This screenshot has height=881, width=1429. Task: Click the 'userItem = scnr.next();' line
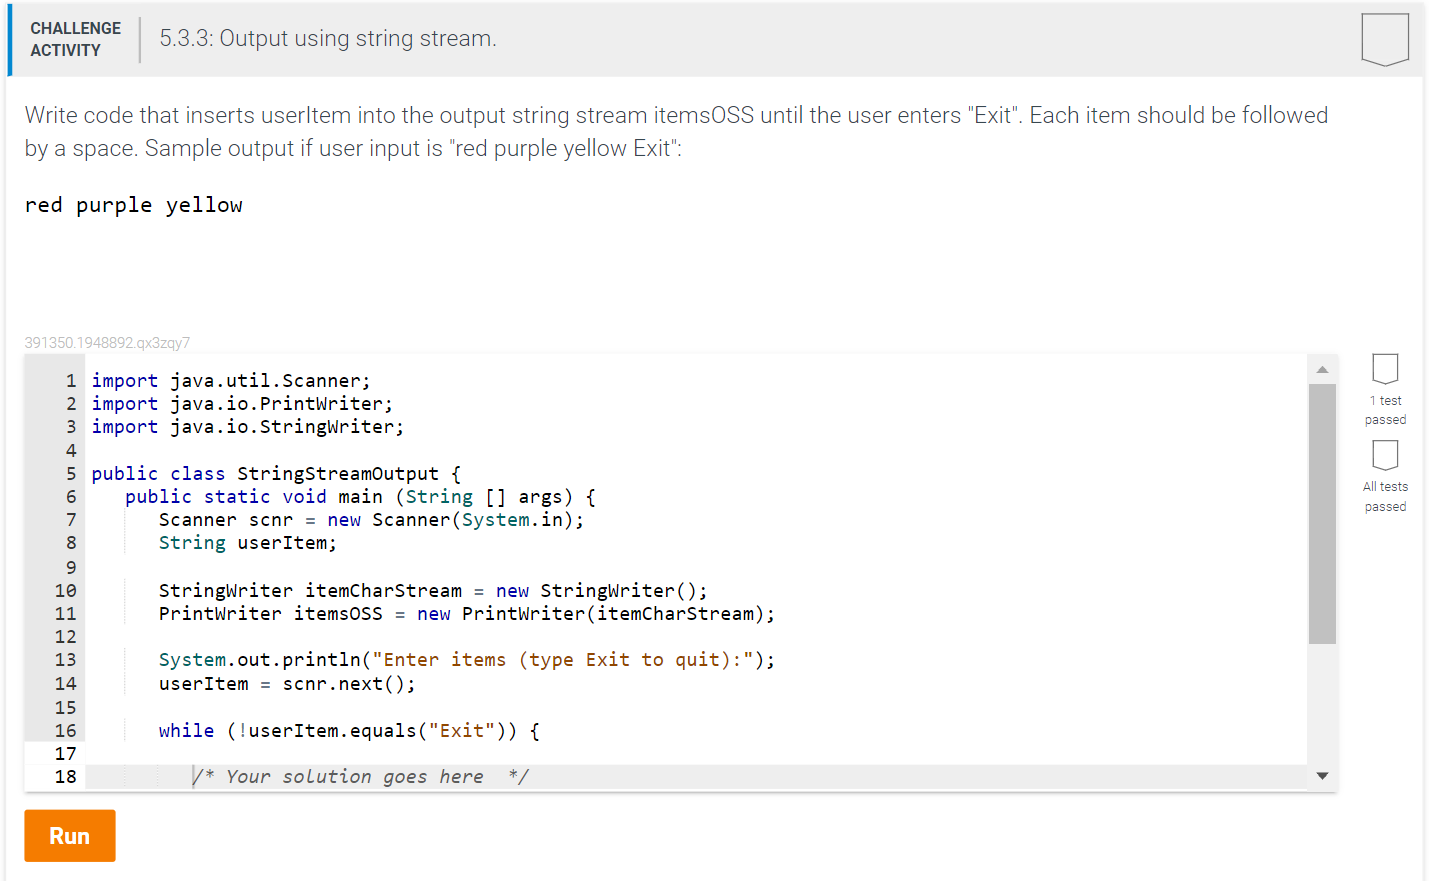click(287, 684)
